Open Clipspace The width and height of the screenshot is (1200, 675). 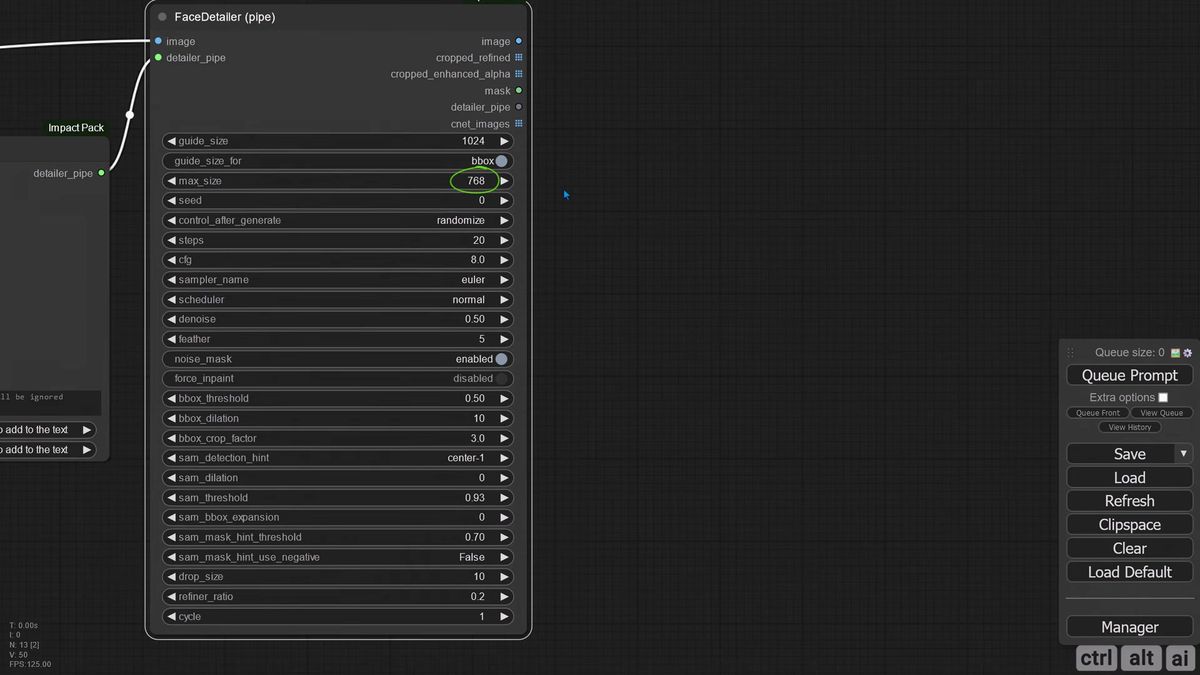1129,524
